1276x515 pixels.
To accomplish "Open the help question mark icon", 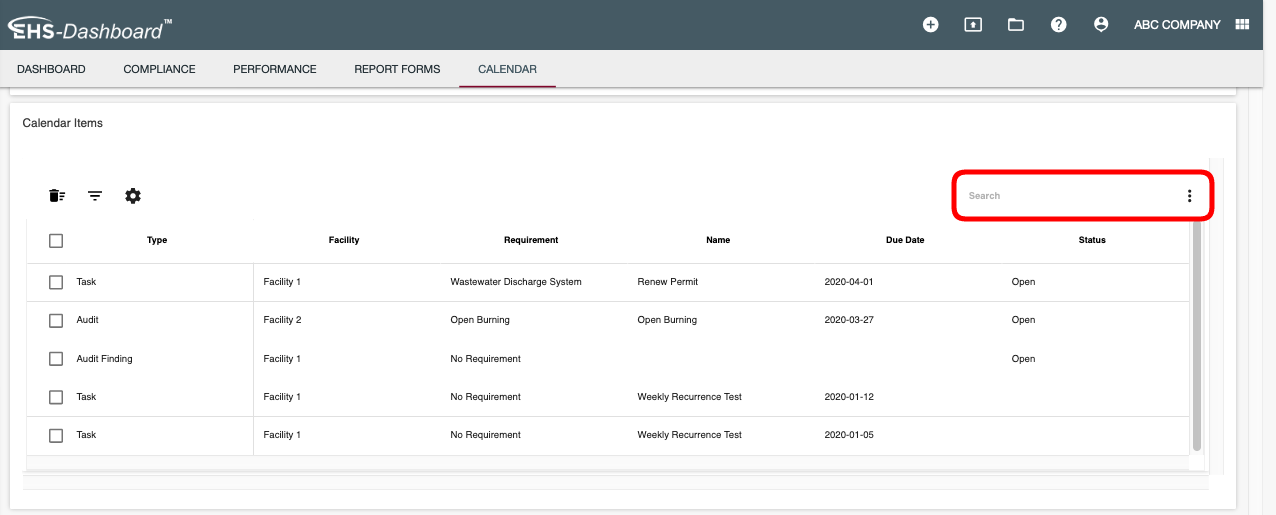I will (x=1058, y=25).
